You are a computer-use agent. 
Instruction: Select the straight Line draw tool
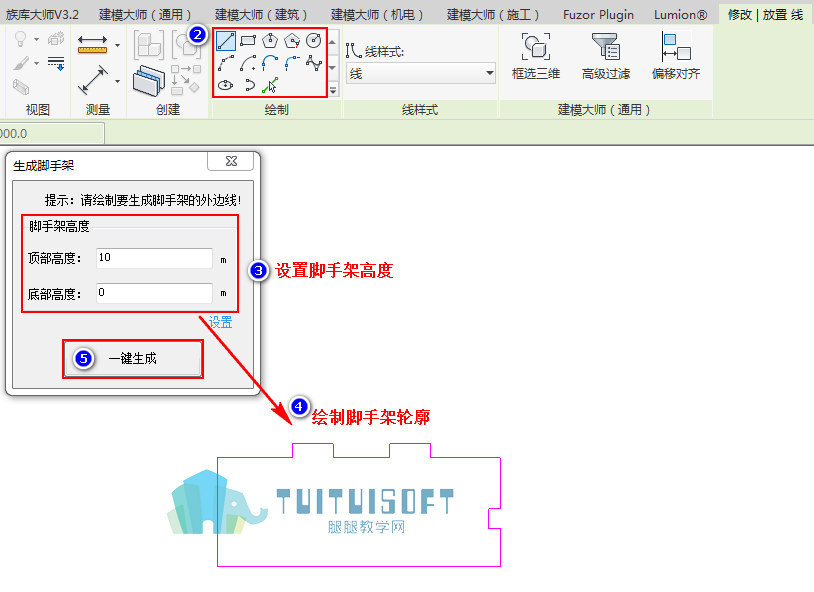(x=226, y=41)
